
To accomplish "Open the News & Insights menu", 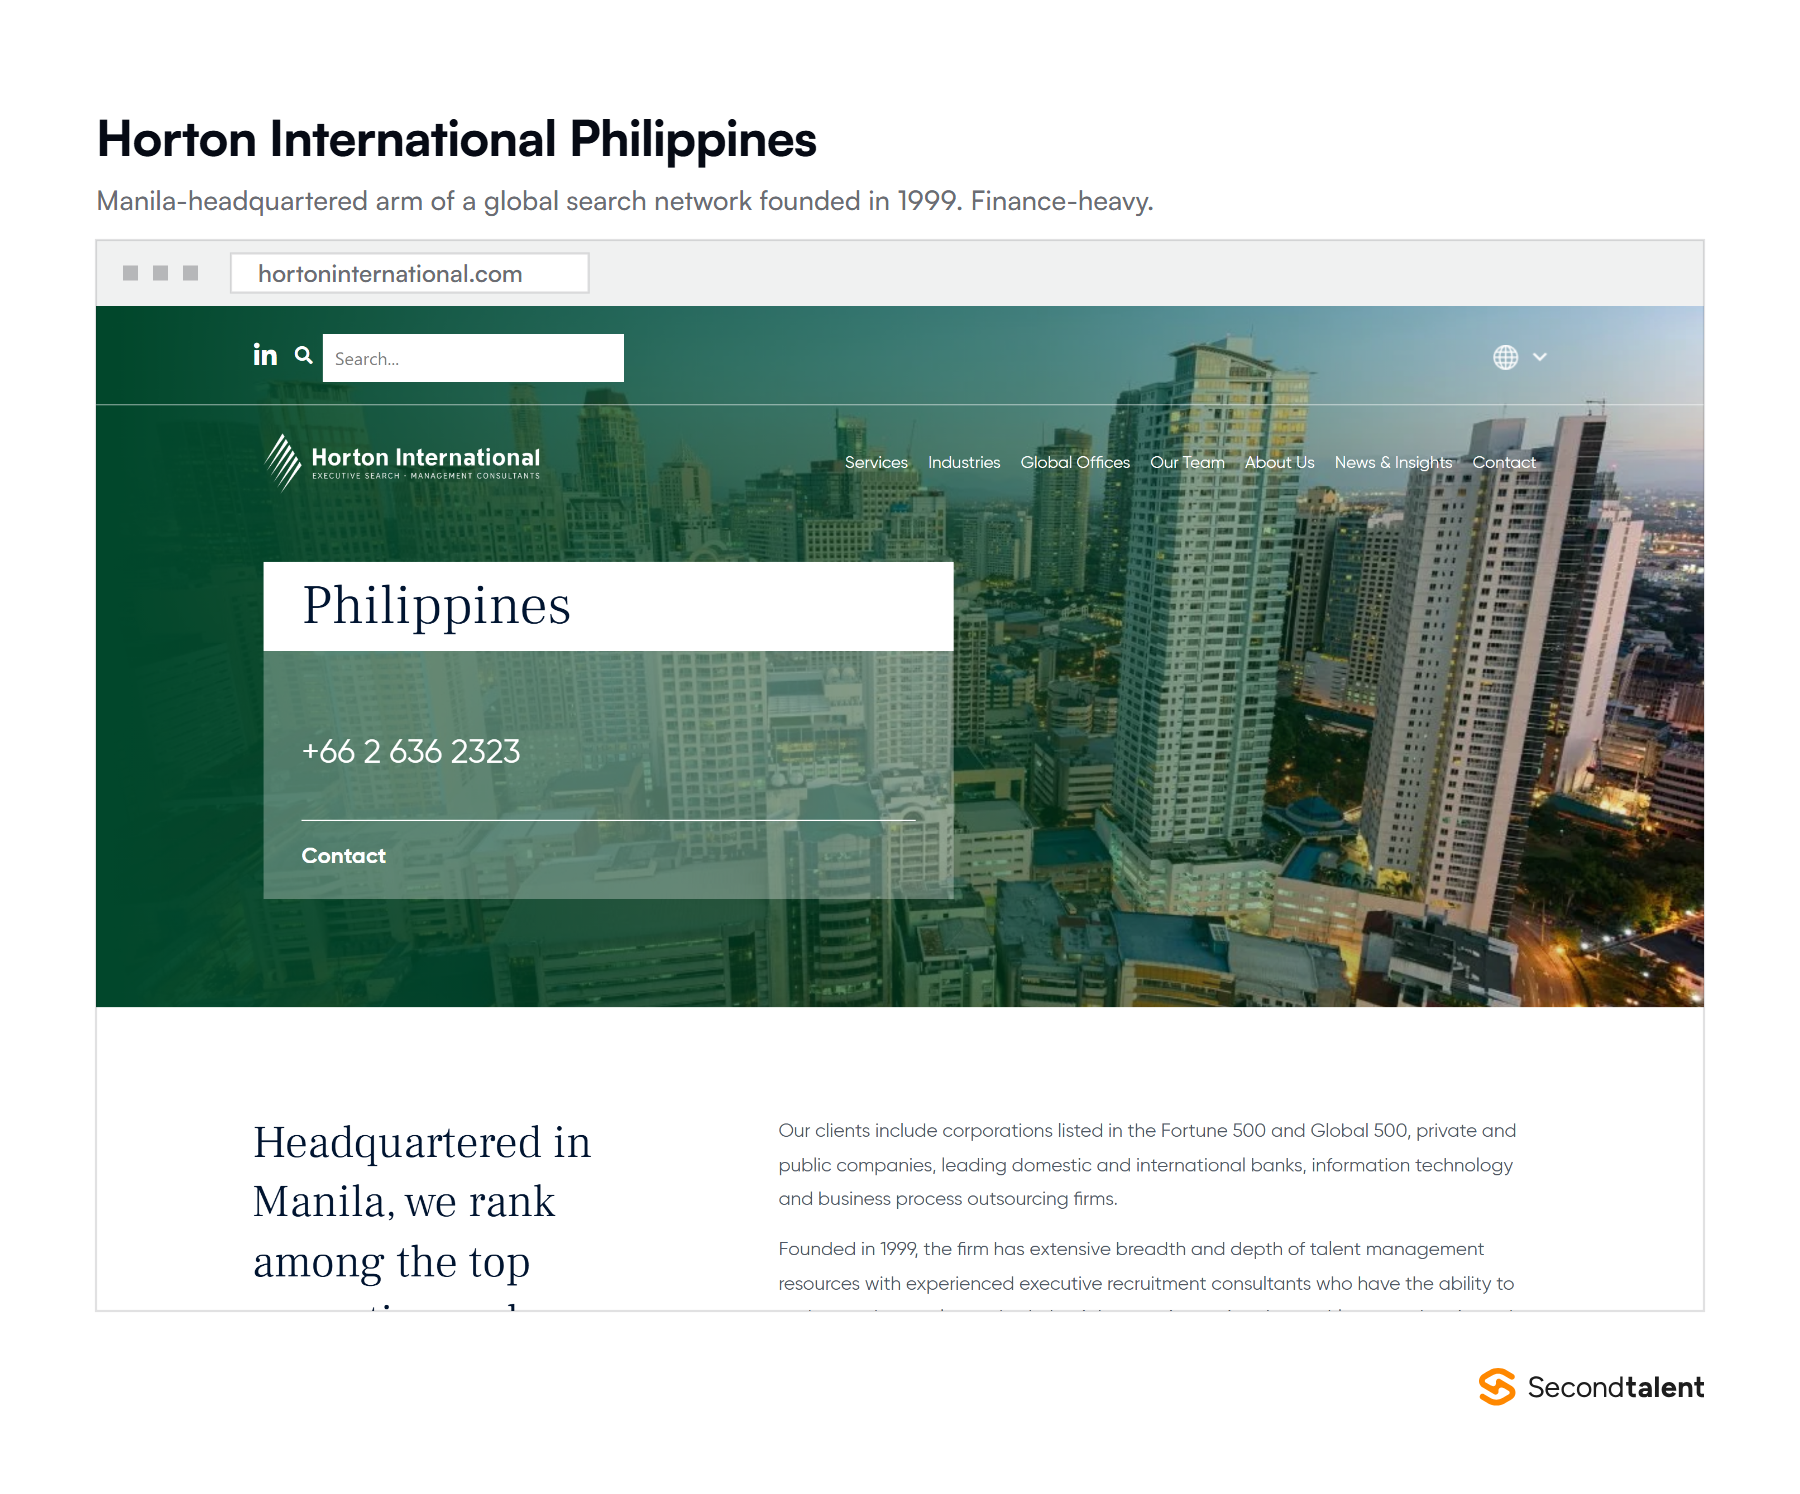I will (1393, 462).
